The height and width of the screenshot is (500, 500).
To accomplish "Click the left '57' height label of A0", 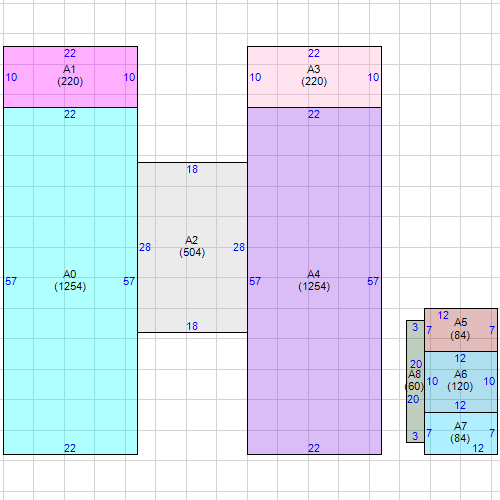I will (11, 281).
